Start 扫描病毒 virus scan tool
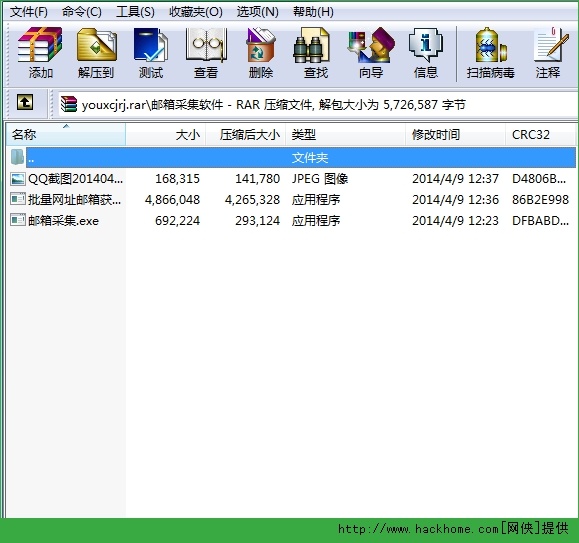The image size is (579, 543). tap(490, 53)
